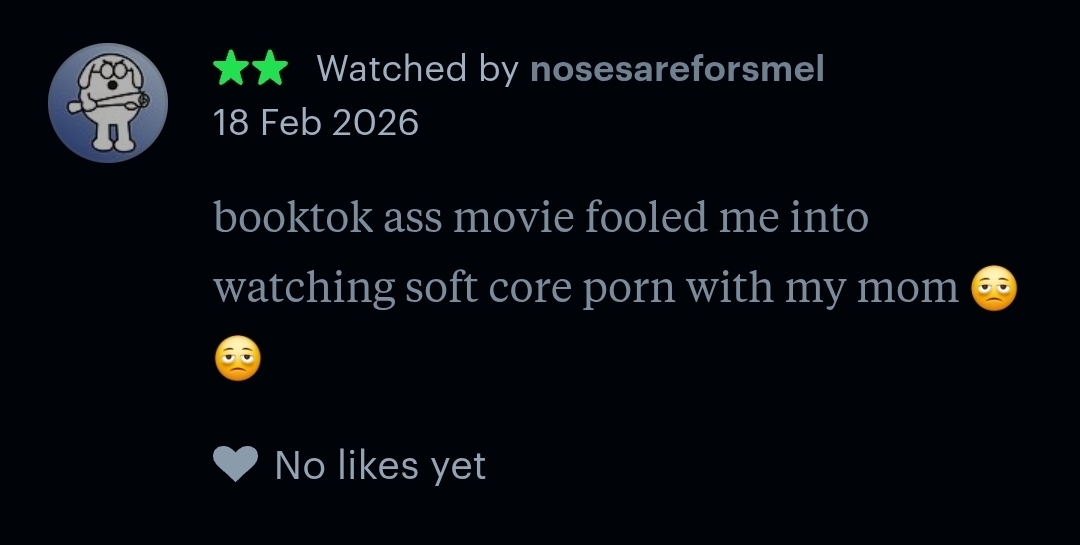Open the nosesareforsmel username link

[x=676, y=69]
